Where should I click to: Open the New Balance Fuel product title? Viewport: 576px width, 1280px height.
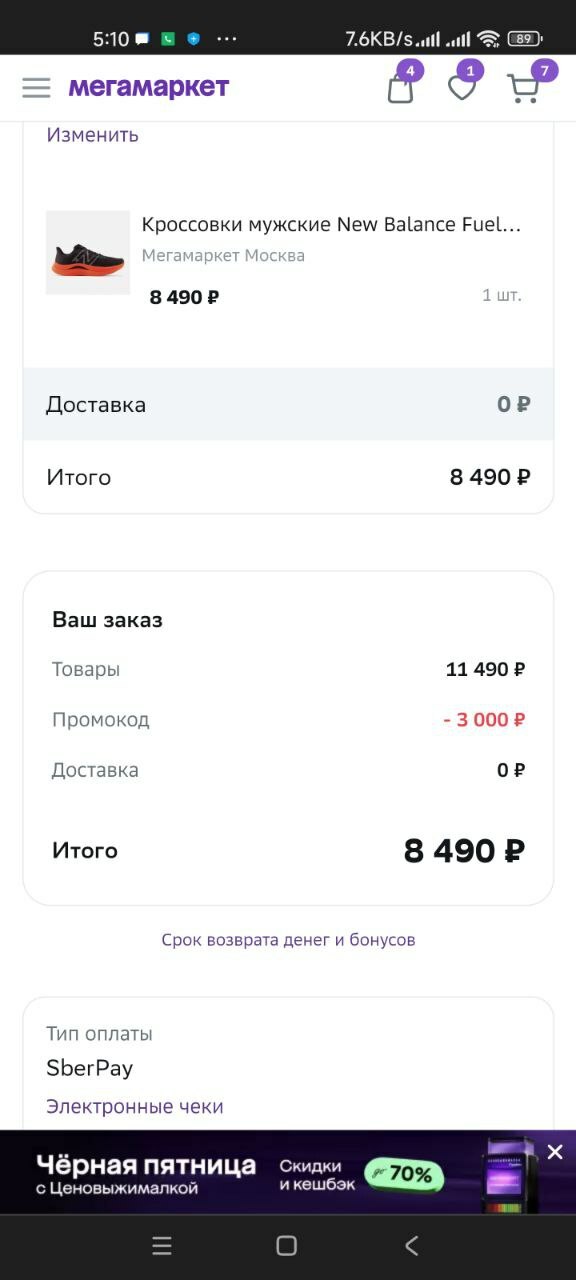pyautogui.click(x=335, y=224)
